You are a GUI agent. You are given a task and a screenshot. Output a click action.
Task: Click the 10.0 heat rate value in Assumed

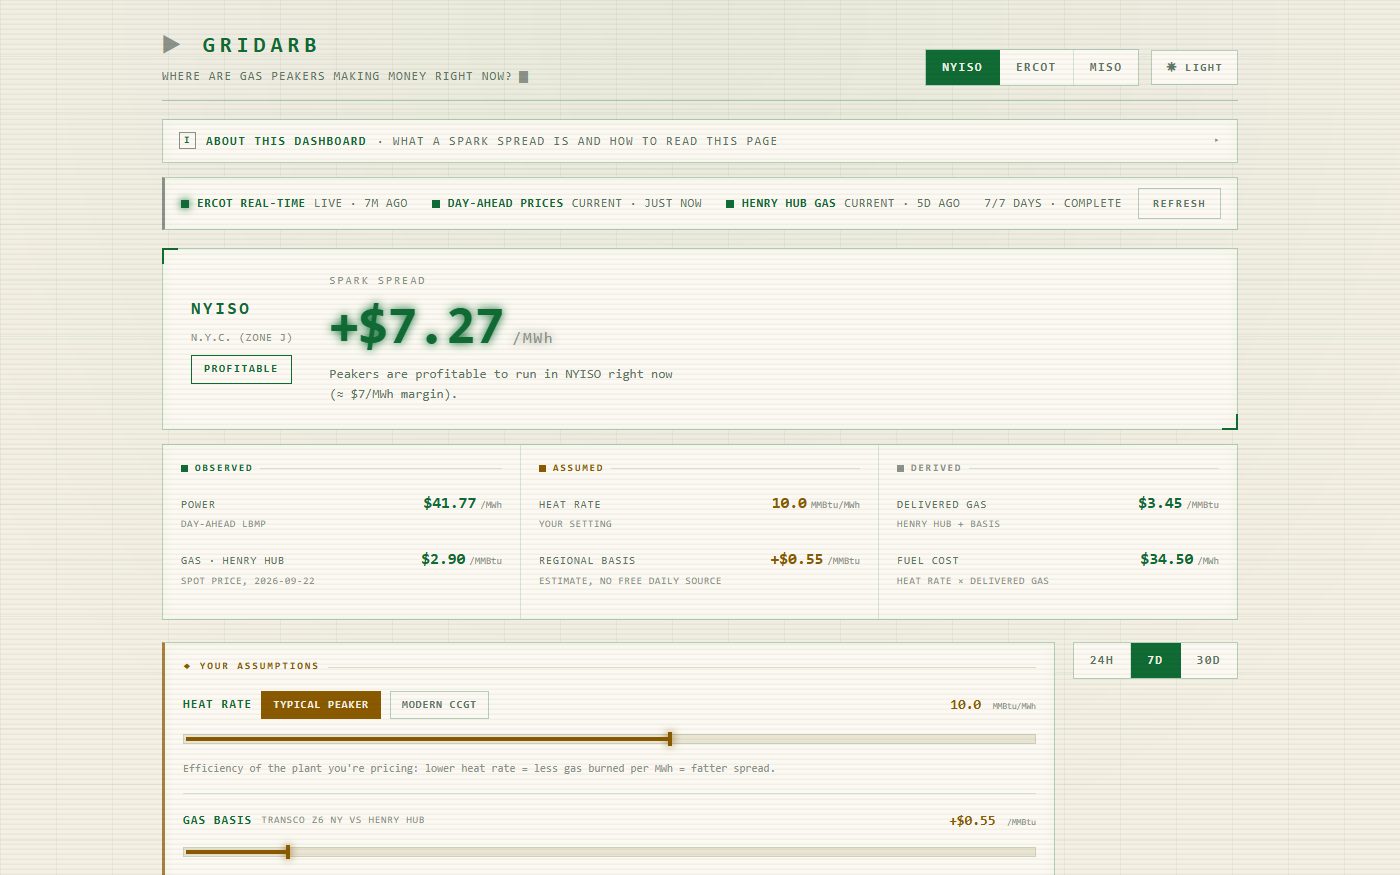[x=789, y=503]
